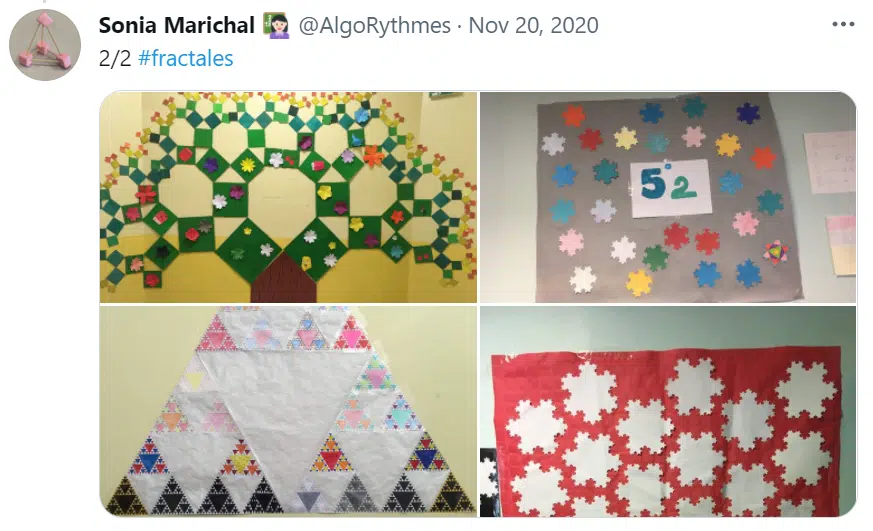Click the teacher emoji beside the name

click(278, 26)
